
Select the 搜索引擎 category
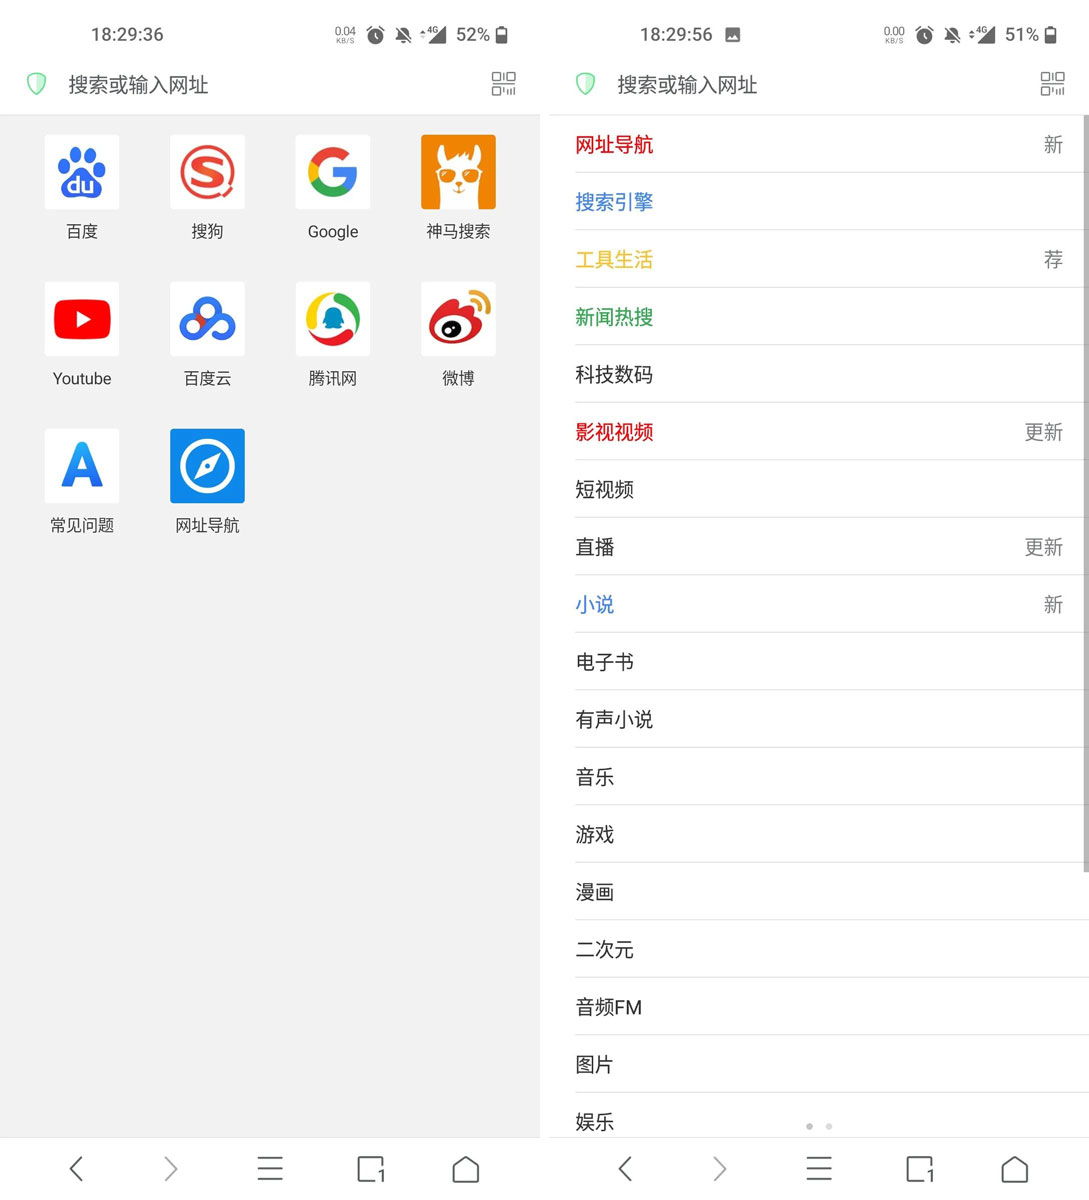(x=819, y=202)
